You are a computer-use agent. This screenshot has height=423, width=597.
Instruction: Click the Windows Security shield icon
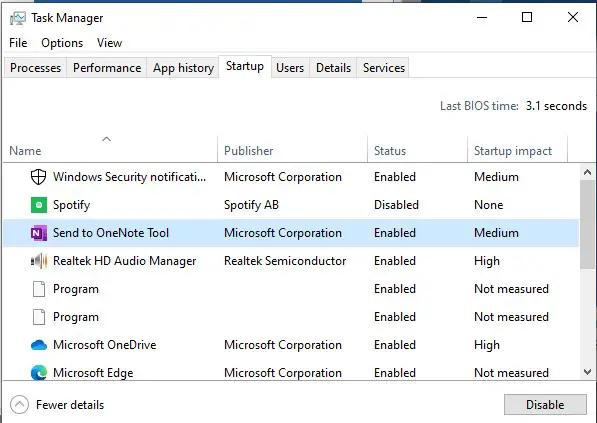point(38,177)
